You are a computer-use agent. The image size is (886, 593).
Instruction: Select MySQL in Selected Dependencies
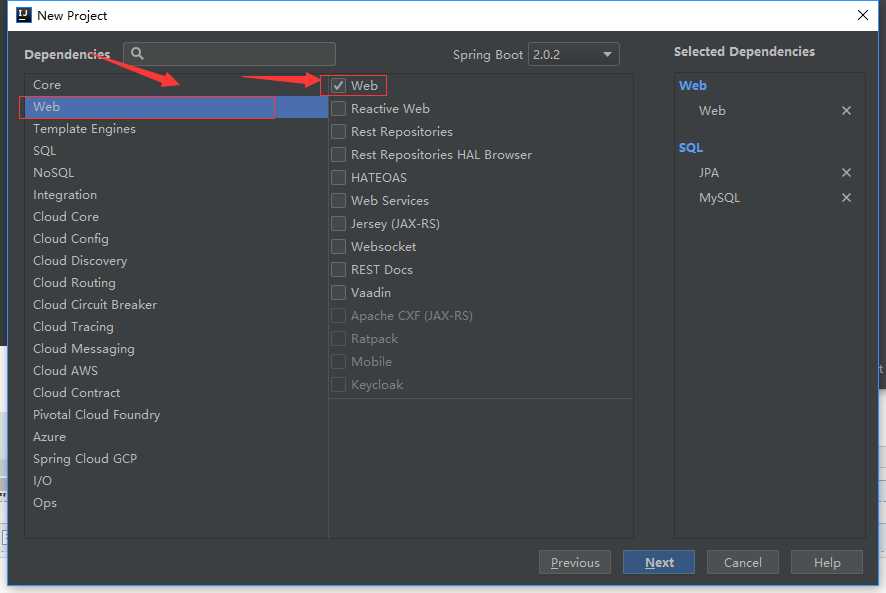coord(719,198)
